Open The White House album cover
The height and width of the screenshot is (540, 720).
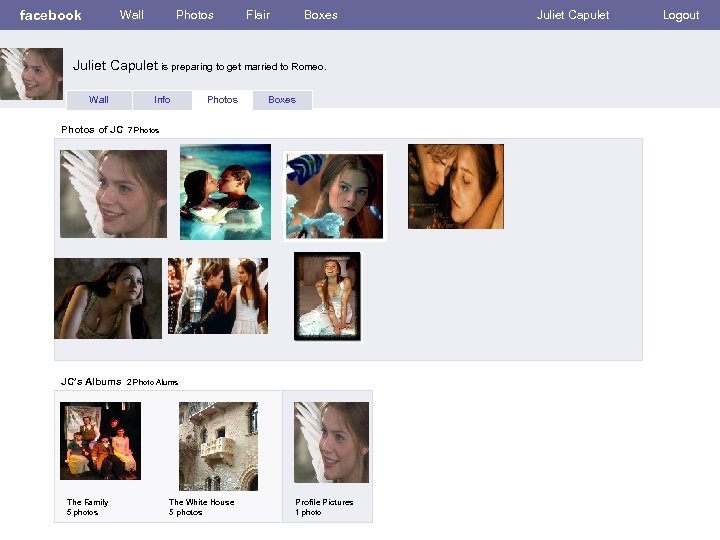tap(219, 446)
